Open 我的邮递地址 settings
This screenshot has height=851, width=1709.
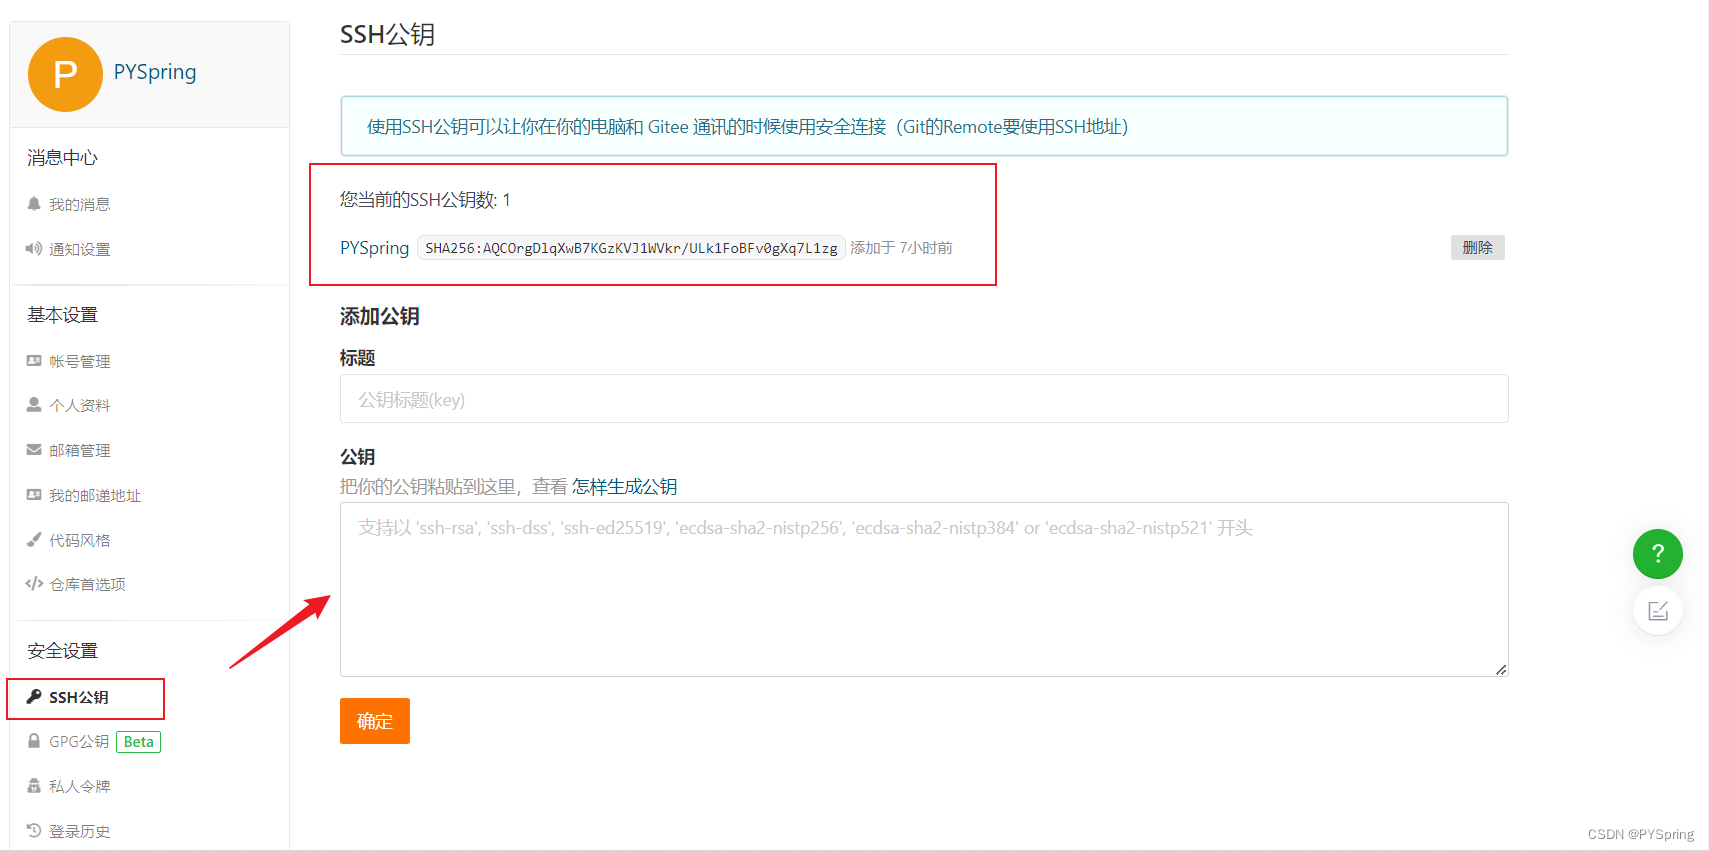tap(95, 495)
